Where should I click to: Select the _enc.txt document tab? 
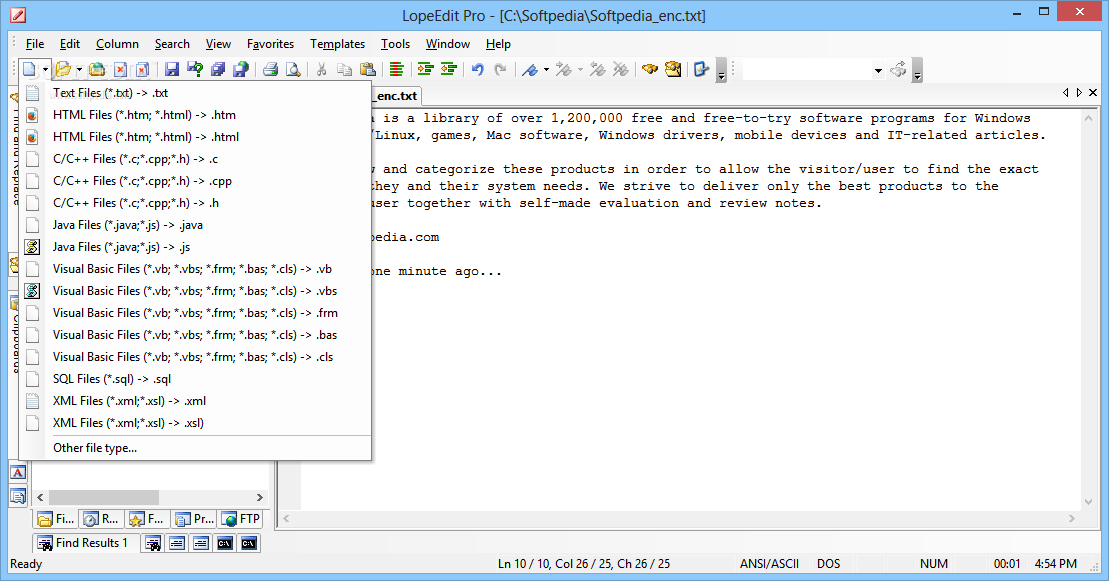click(396, 96)
